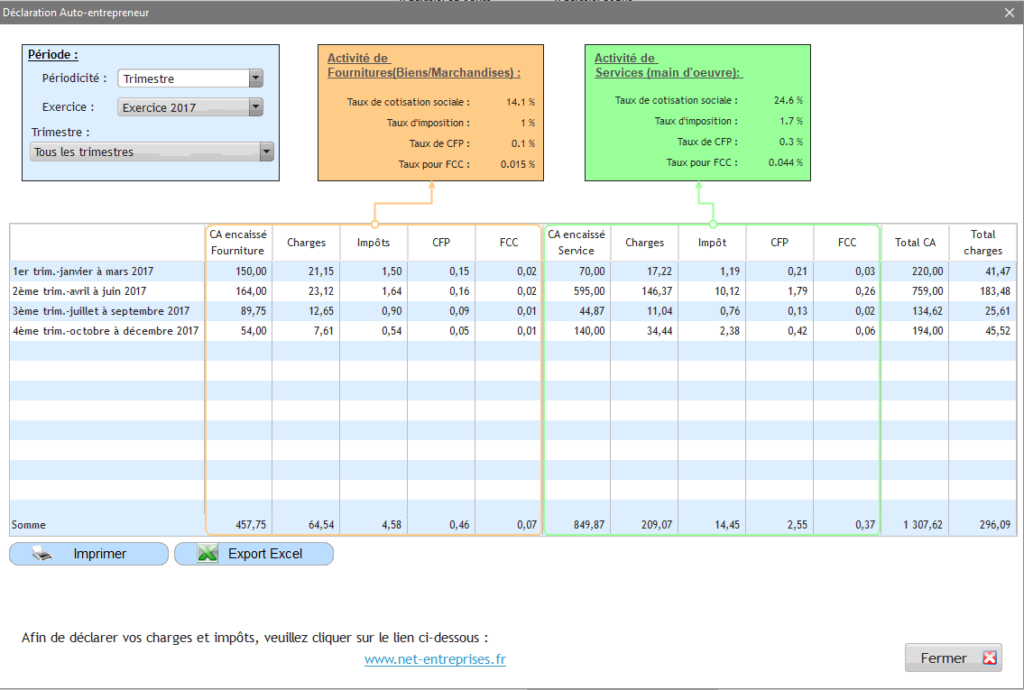This screenshot has width=1024, height=690.
Task: Select the row 2ème trim.-avril à juin 2017
Action: (x=100, y=291)
